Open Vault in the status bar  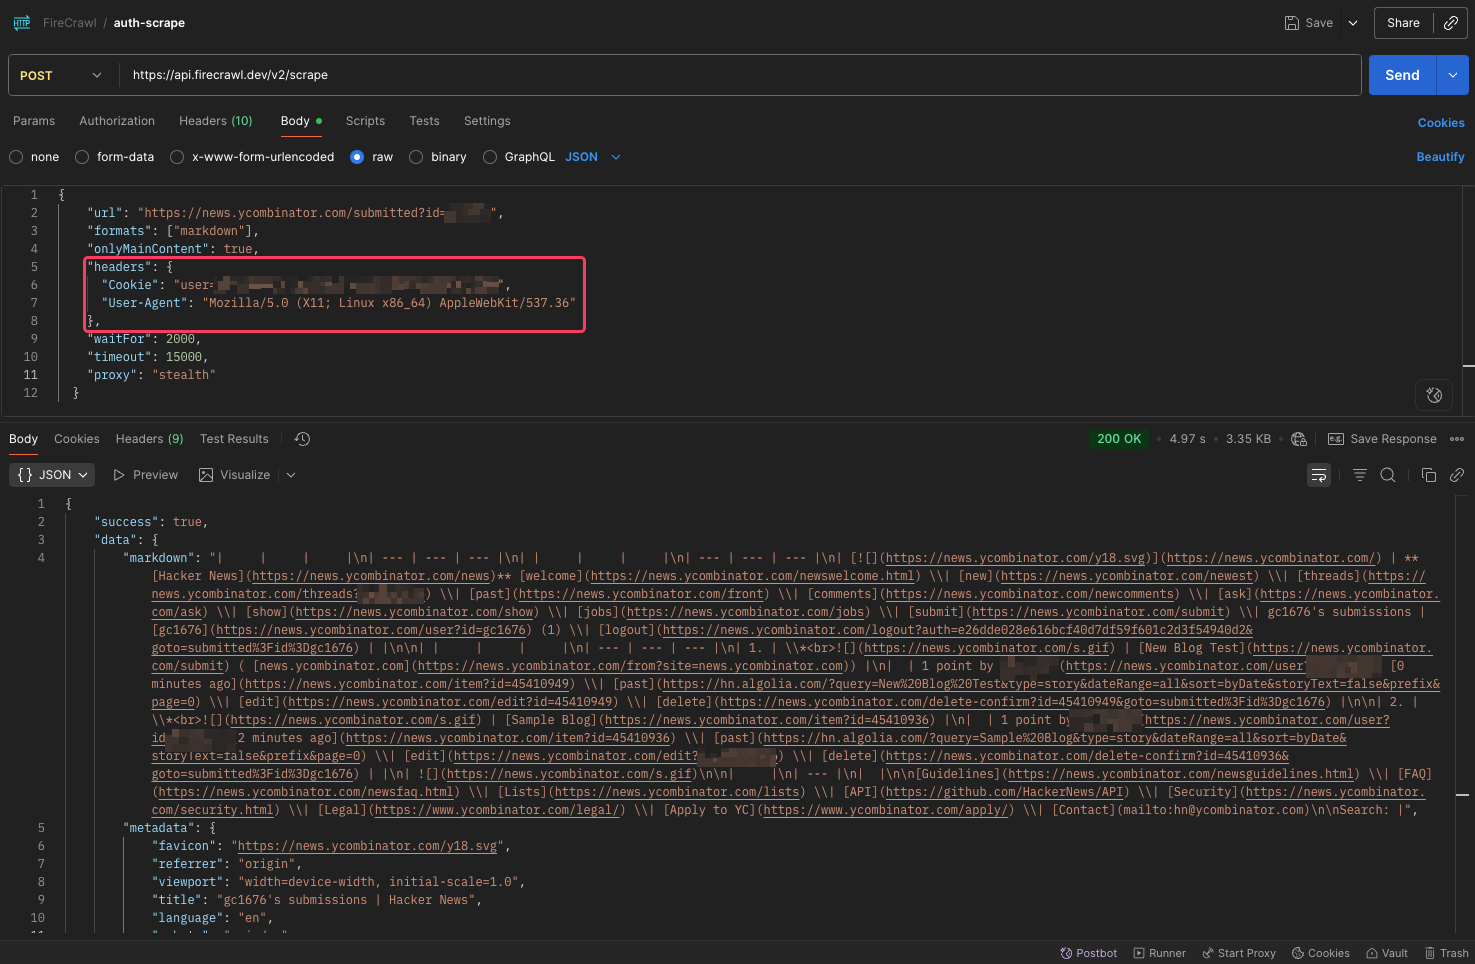pos(1387,953)
